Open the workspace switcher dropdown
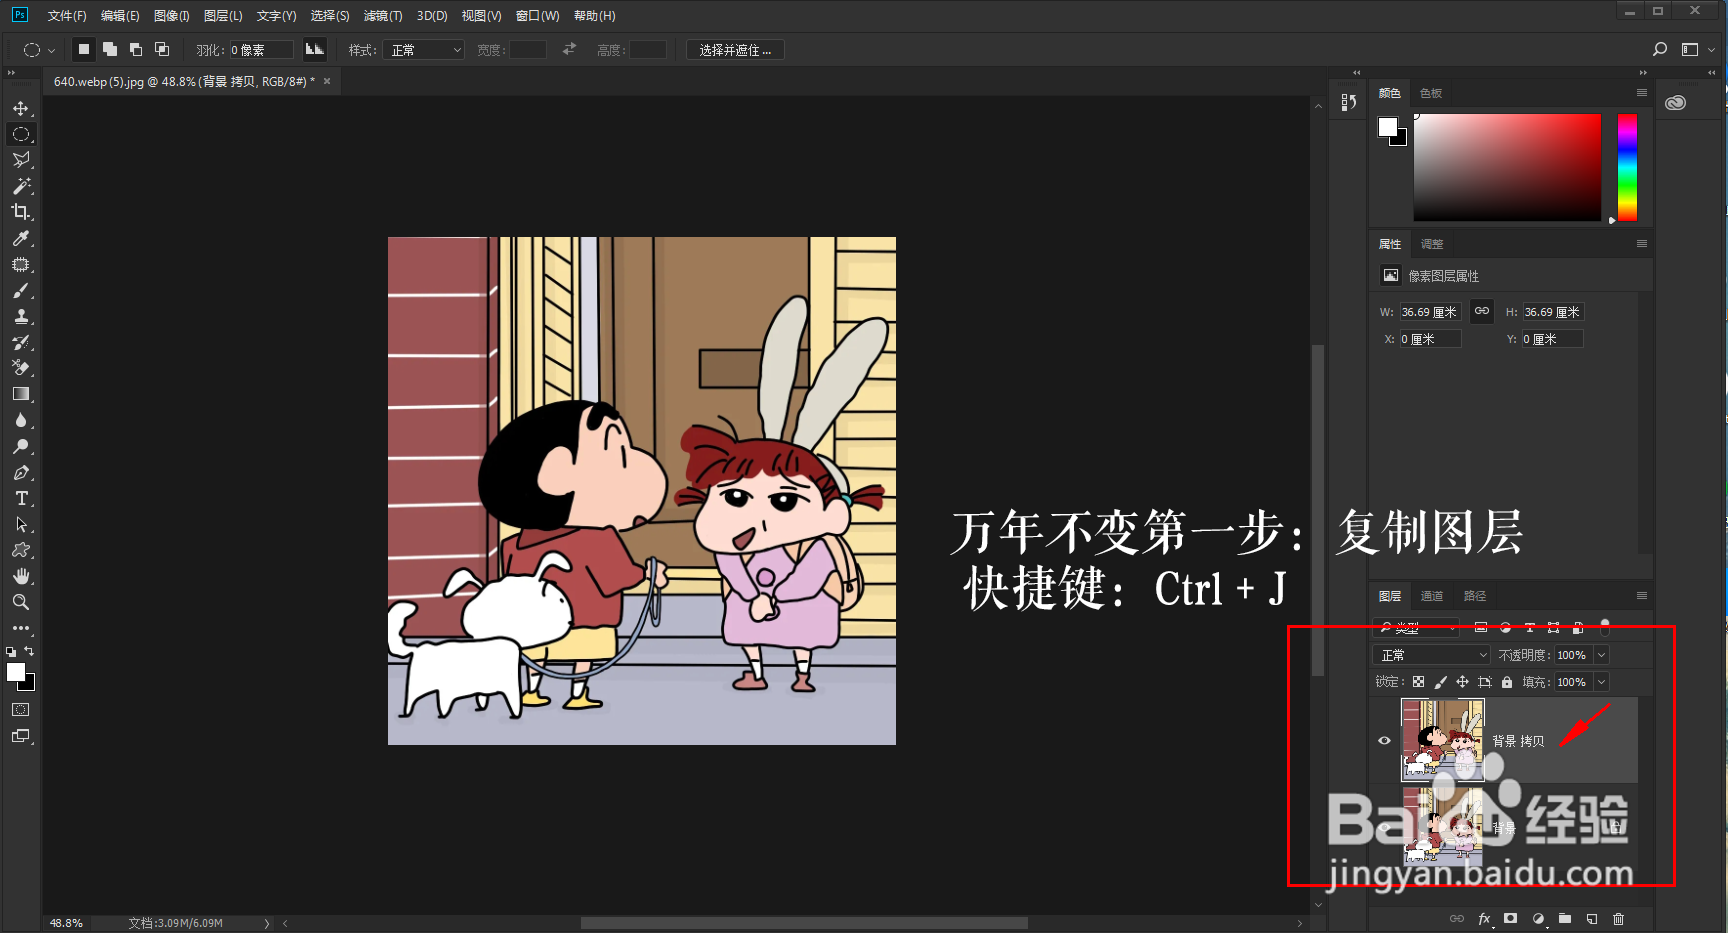The height and width of the screenshot is (933, 1728). coord(1696,49)
